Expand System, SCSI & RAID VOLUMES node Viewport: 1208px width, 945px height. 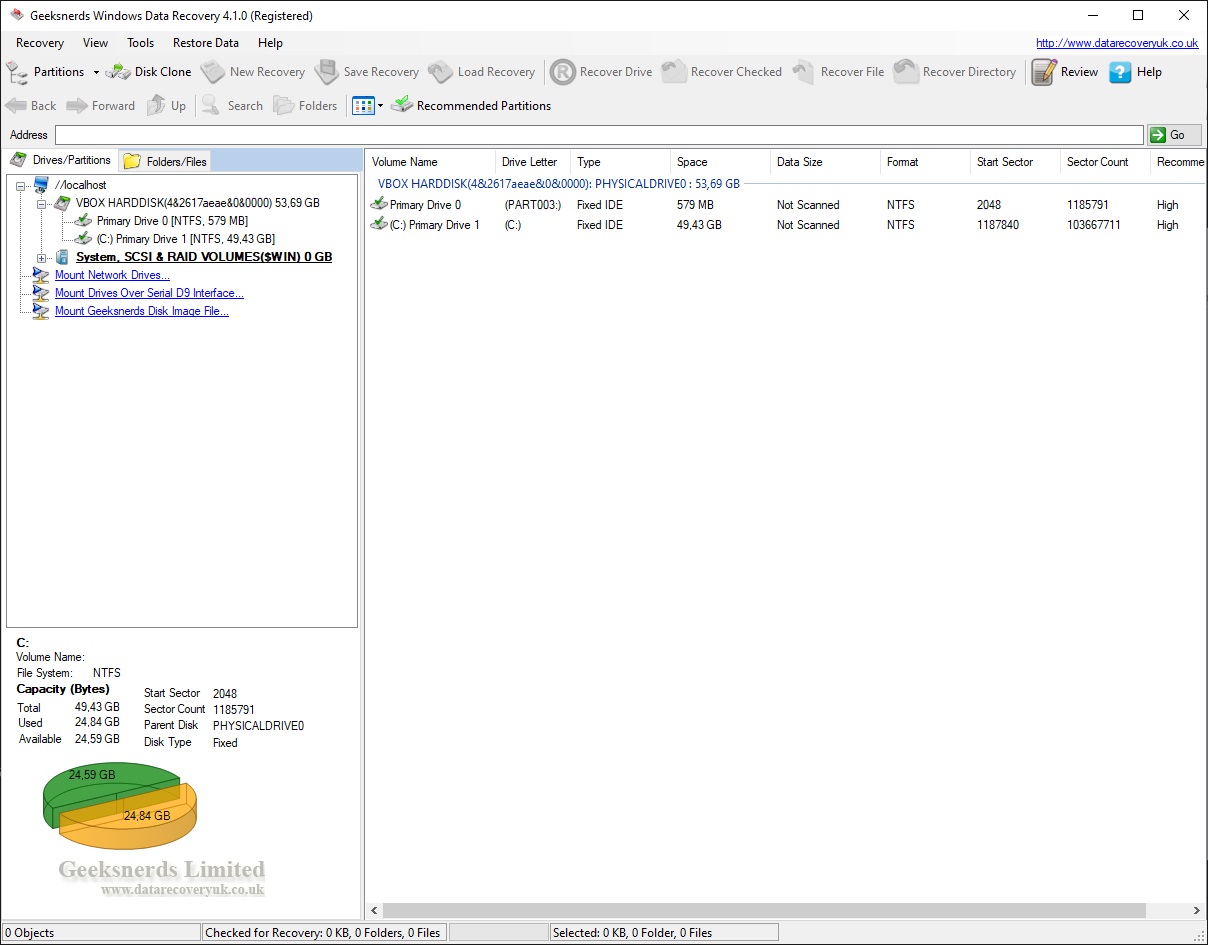[x=42, y=257]
